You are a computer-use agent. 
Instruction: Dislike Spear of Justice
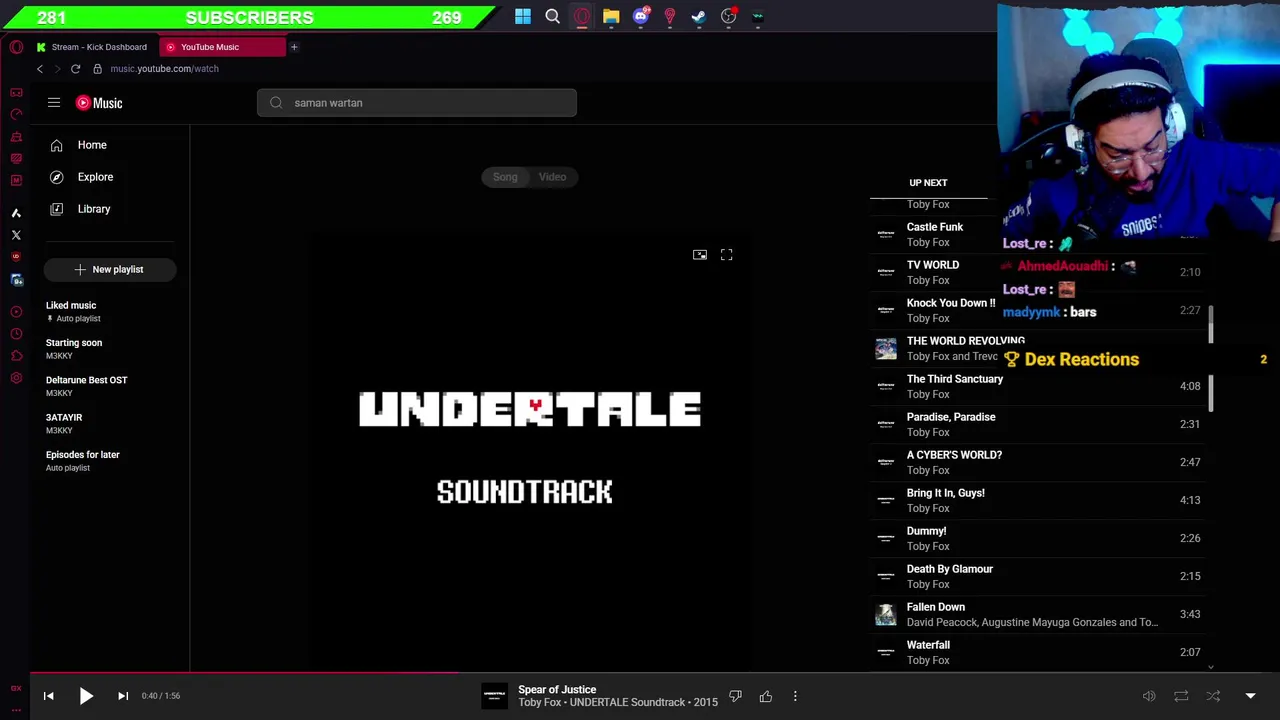pos(735,696)
